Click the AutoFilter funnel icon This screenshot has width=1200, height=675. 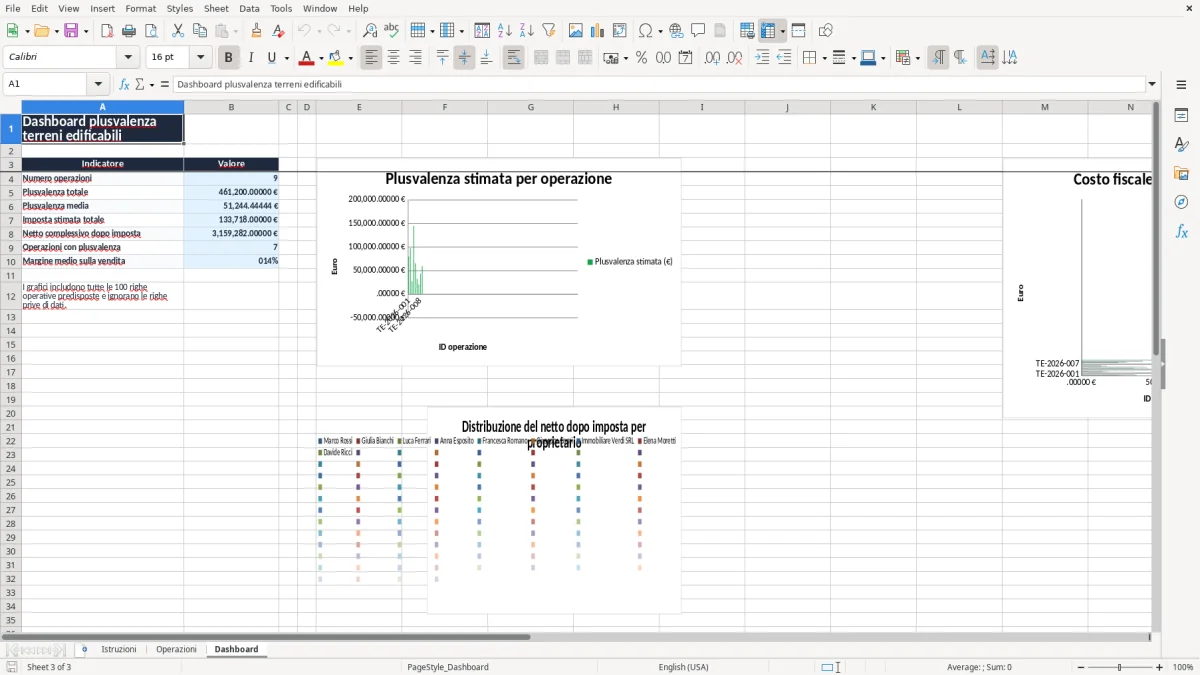point(549,31)
